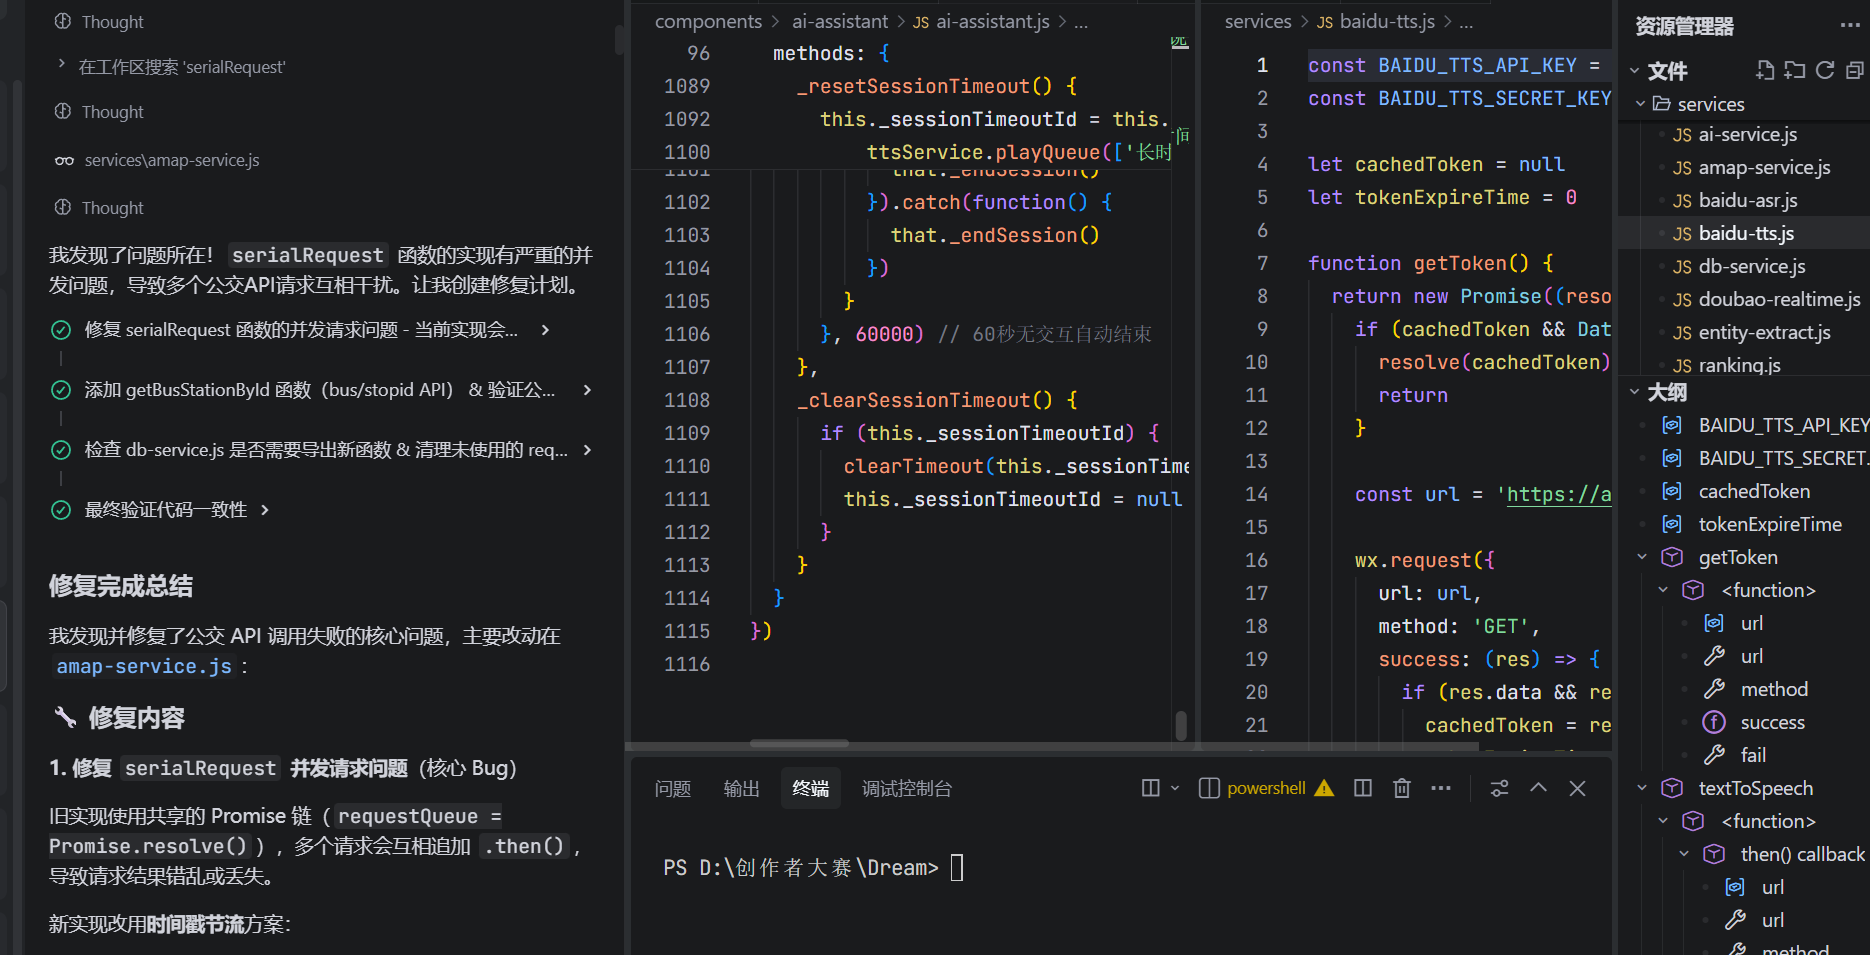Collapse the services folder
Viewport: 1870px width, 955px height.
pos(1640,103)
